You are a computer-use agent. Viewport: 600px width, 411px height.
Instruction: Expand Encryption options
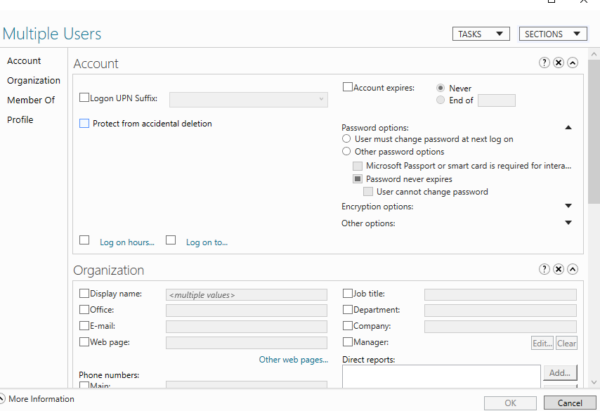click(x=568, y=206)
